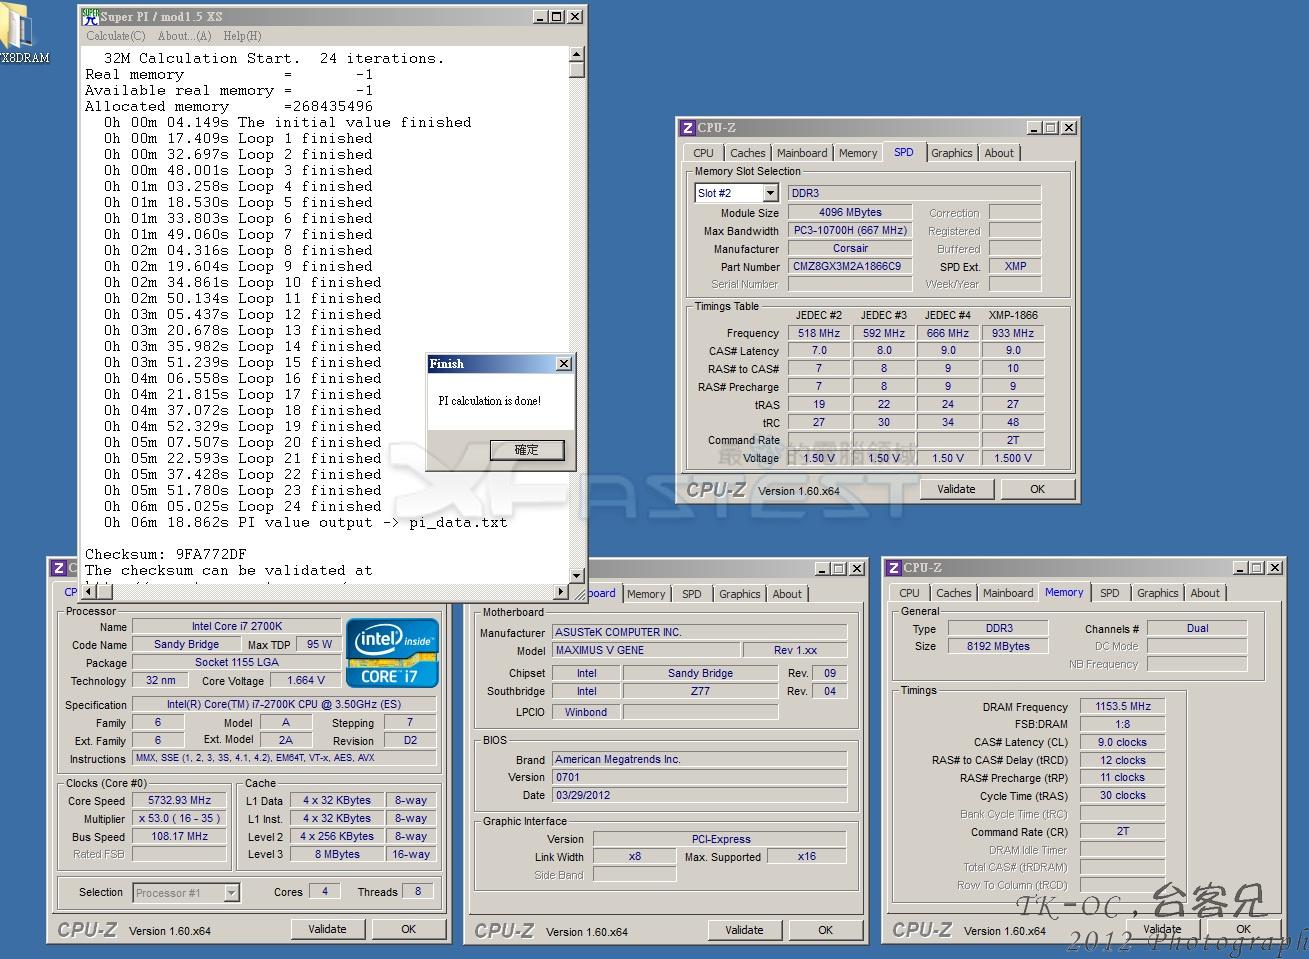Click Super PI horizontal scrollbar right arrow
1309x959 pixels.
coord(561,592)
